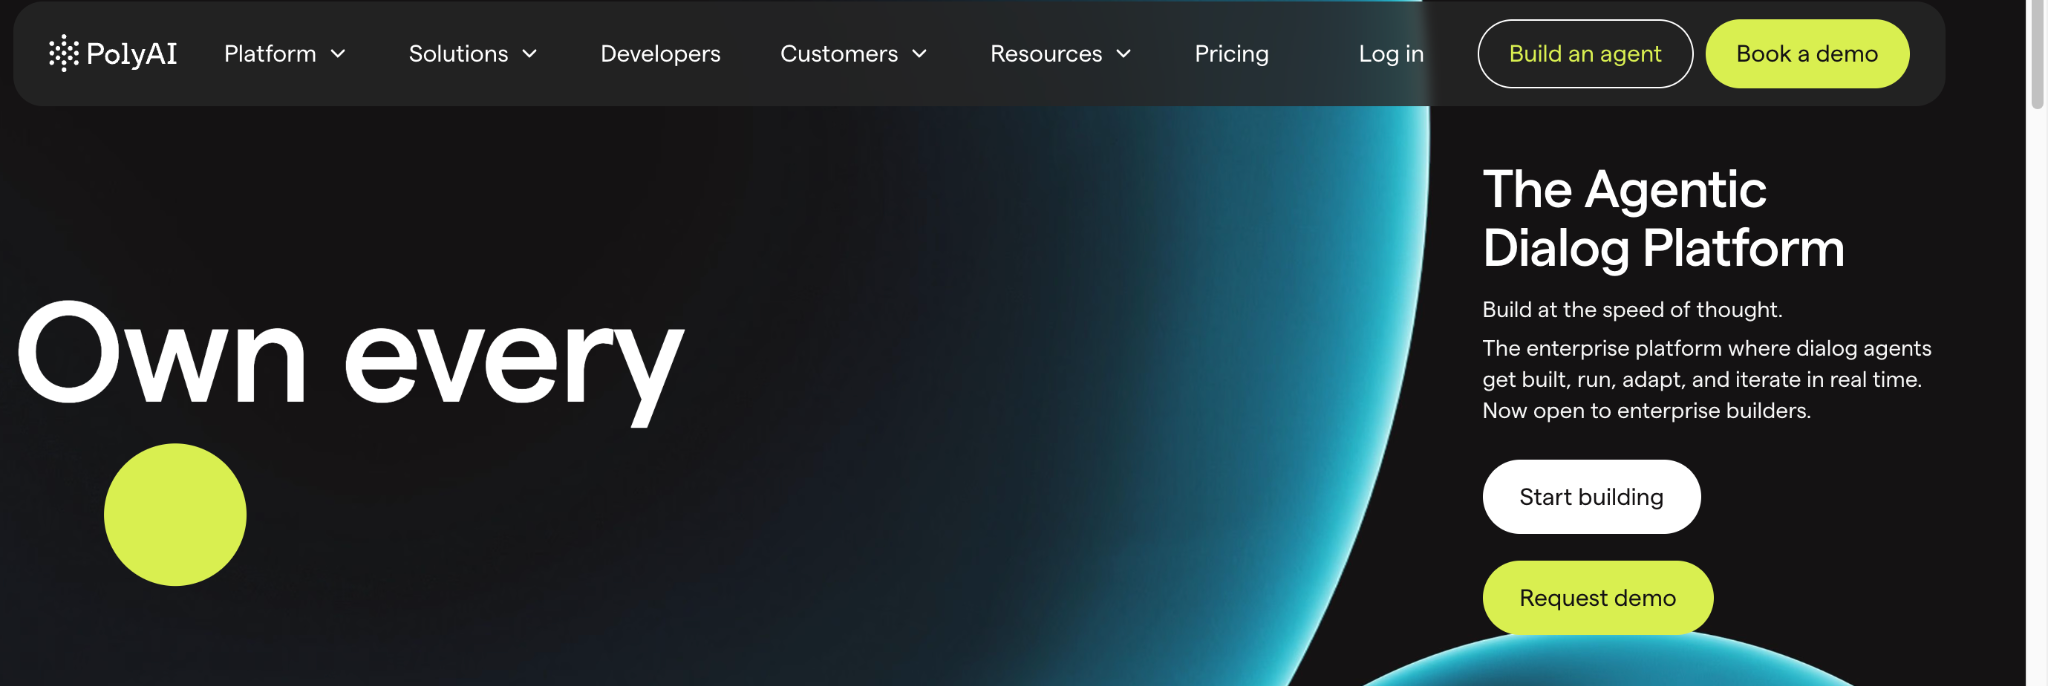This screenshot has width=2048, height=686.
Task: Click the 'Own every' headline text
Action: [350, 362]
